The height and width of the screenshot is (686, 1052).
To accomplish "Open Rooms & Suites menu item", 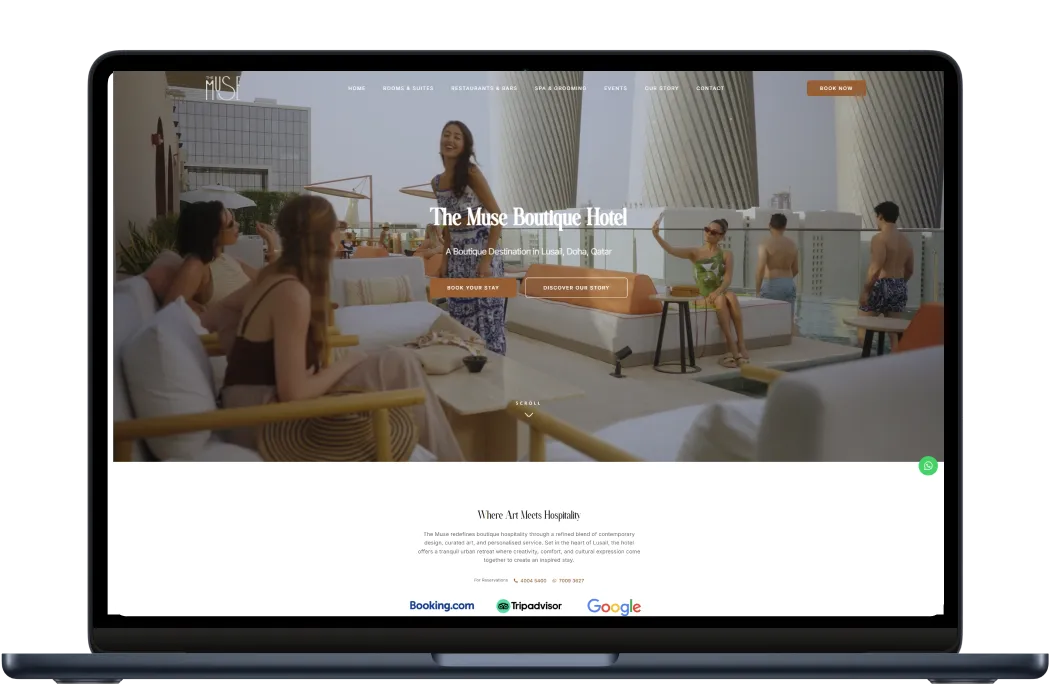I will [408, 89].
